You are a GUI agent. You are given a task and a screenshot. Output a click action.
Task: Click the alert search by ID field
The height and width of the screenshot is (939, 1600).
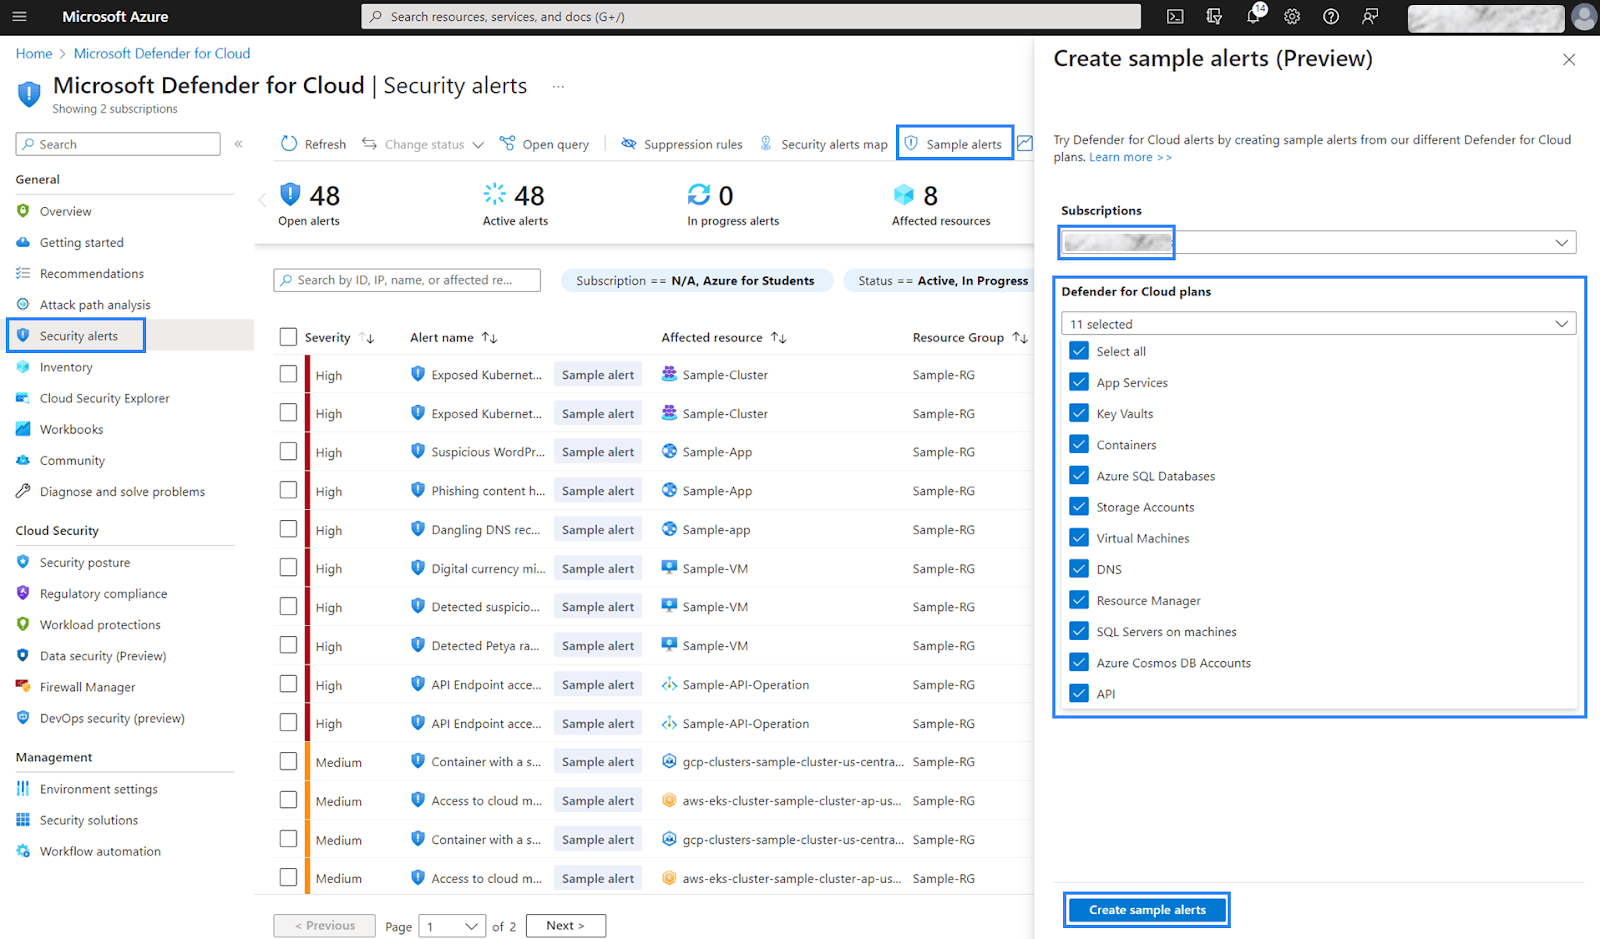407,280
